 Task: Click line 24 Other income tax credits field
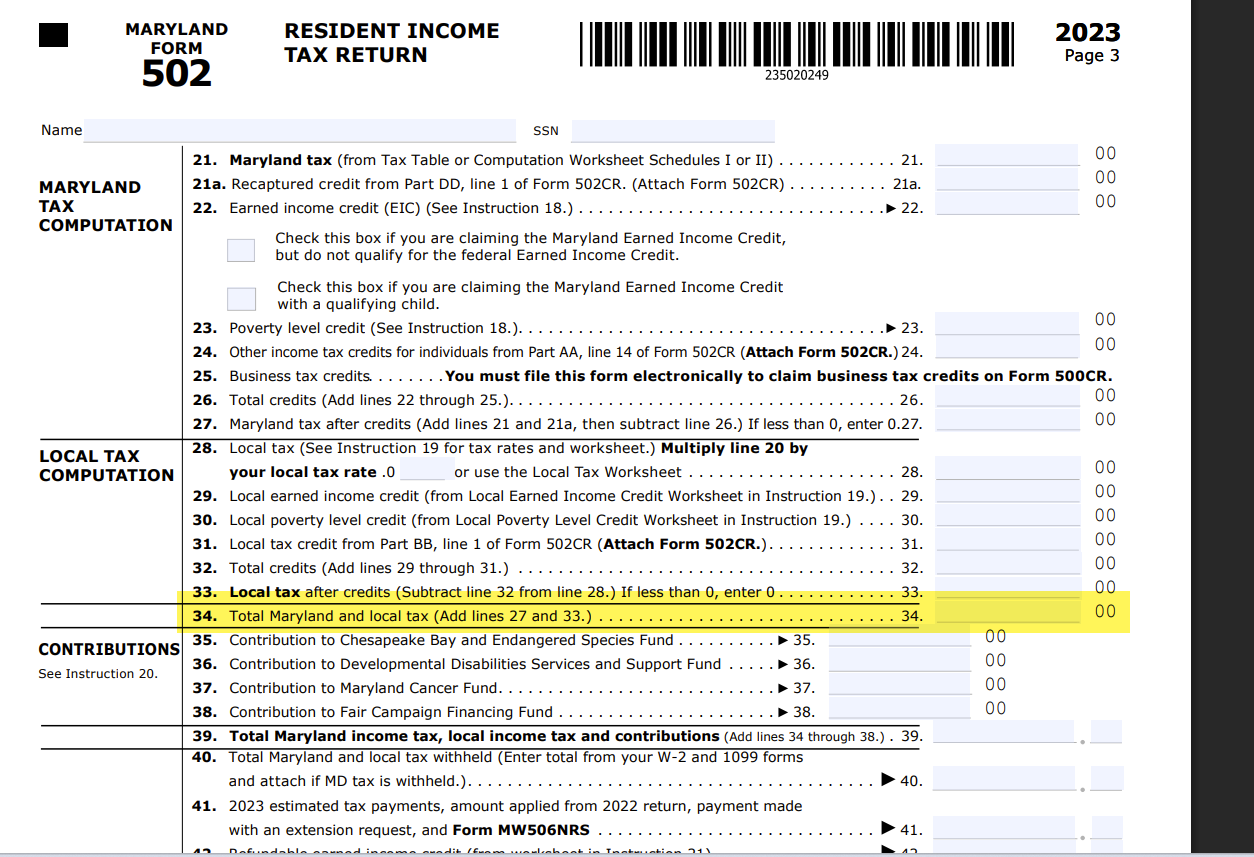tap(1007, 346)
